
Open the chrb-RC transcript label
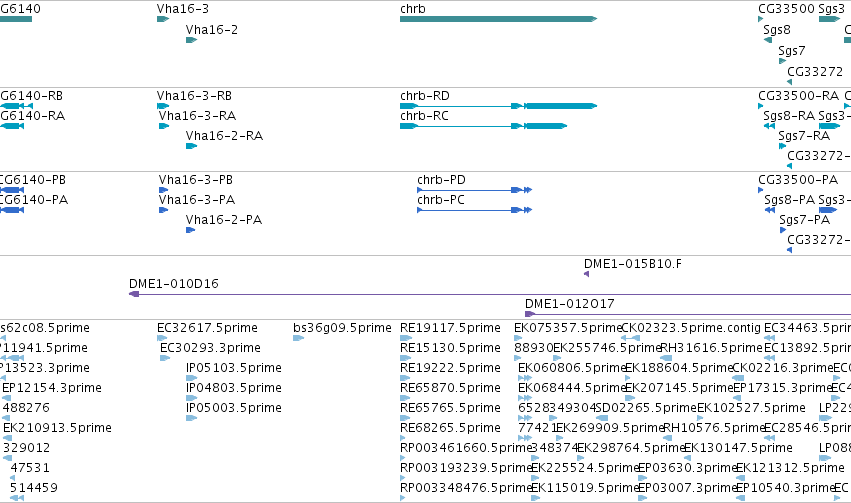424,116
